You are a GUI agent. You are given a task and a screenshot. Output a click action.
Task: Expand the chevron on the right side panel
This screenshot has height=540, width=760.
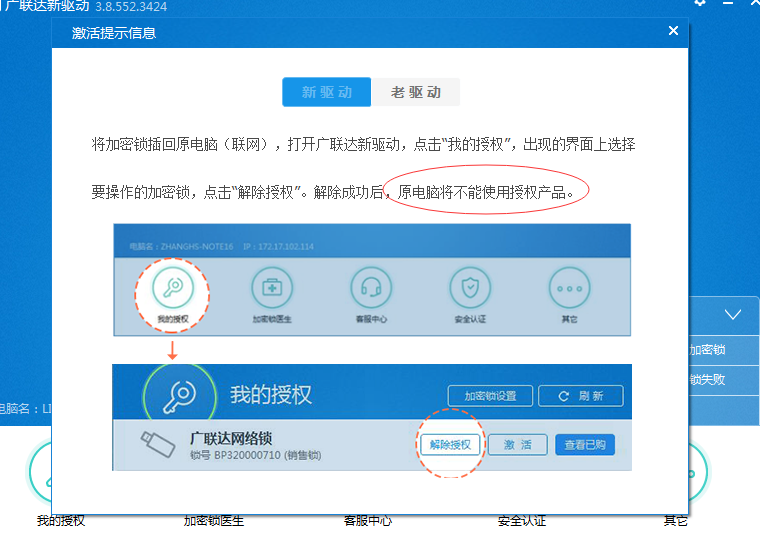point(732,315)
